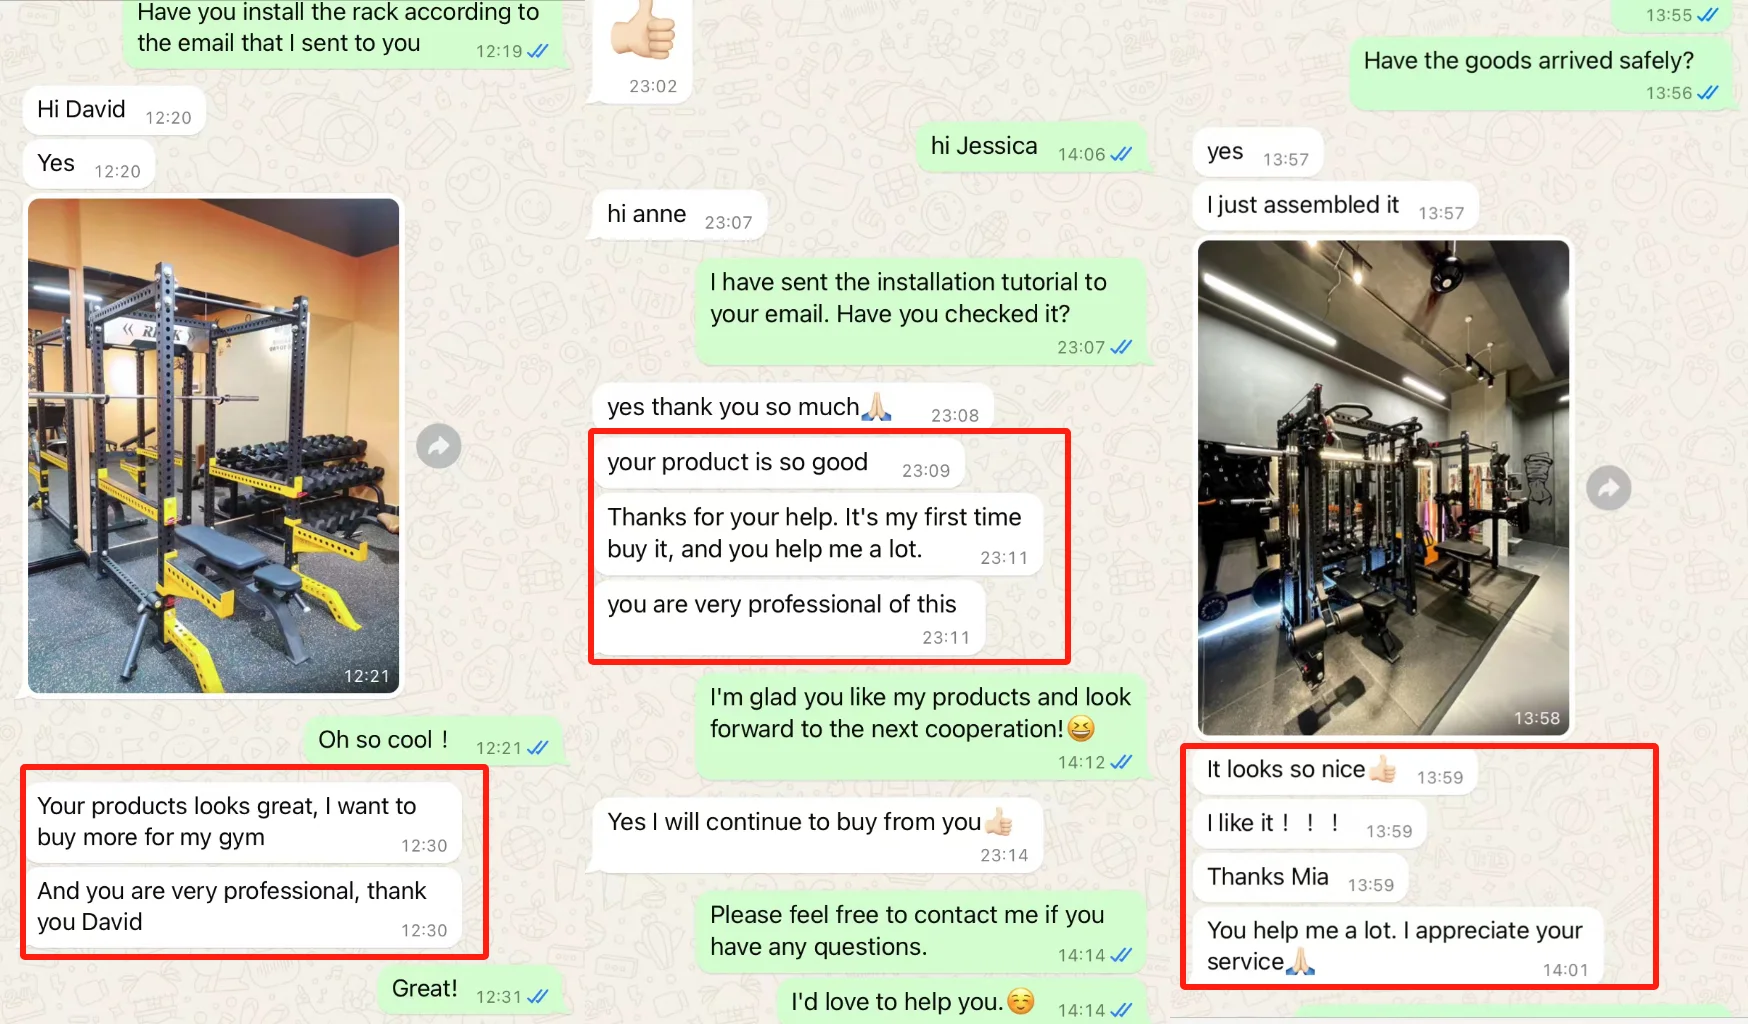Open the dark gym rack photo
Image resolution: width=1748 pixels, height=1024 pixels.
1384,488
